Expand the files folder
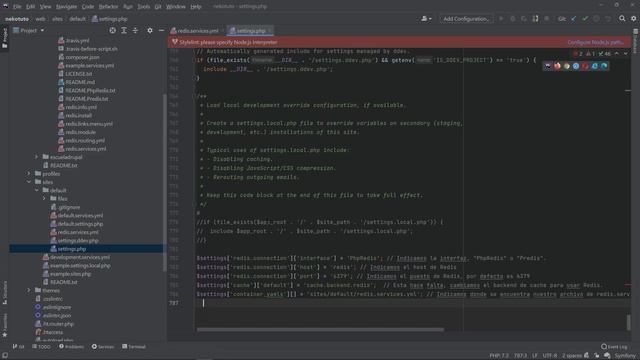This screenshot has height=360, width=640. point(44,199)
